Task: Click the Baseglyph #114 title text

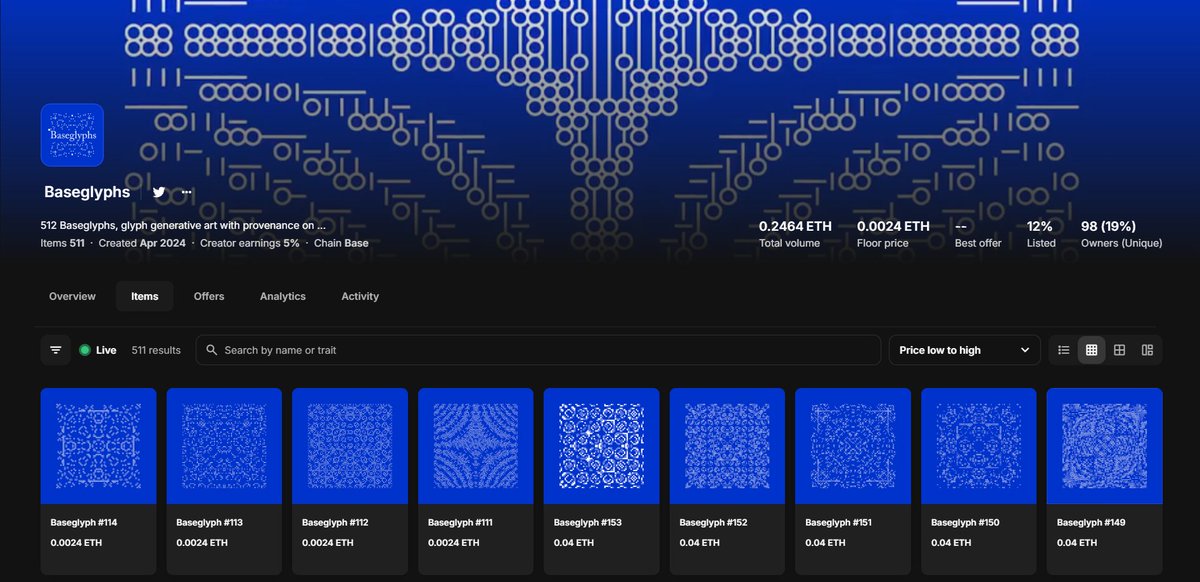Action: click(x=84, y=523)
